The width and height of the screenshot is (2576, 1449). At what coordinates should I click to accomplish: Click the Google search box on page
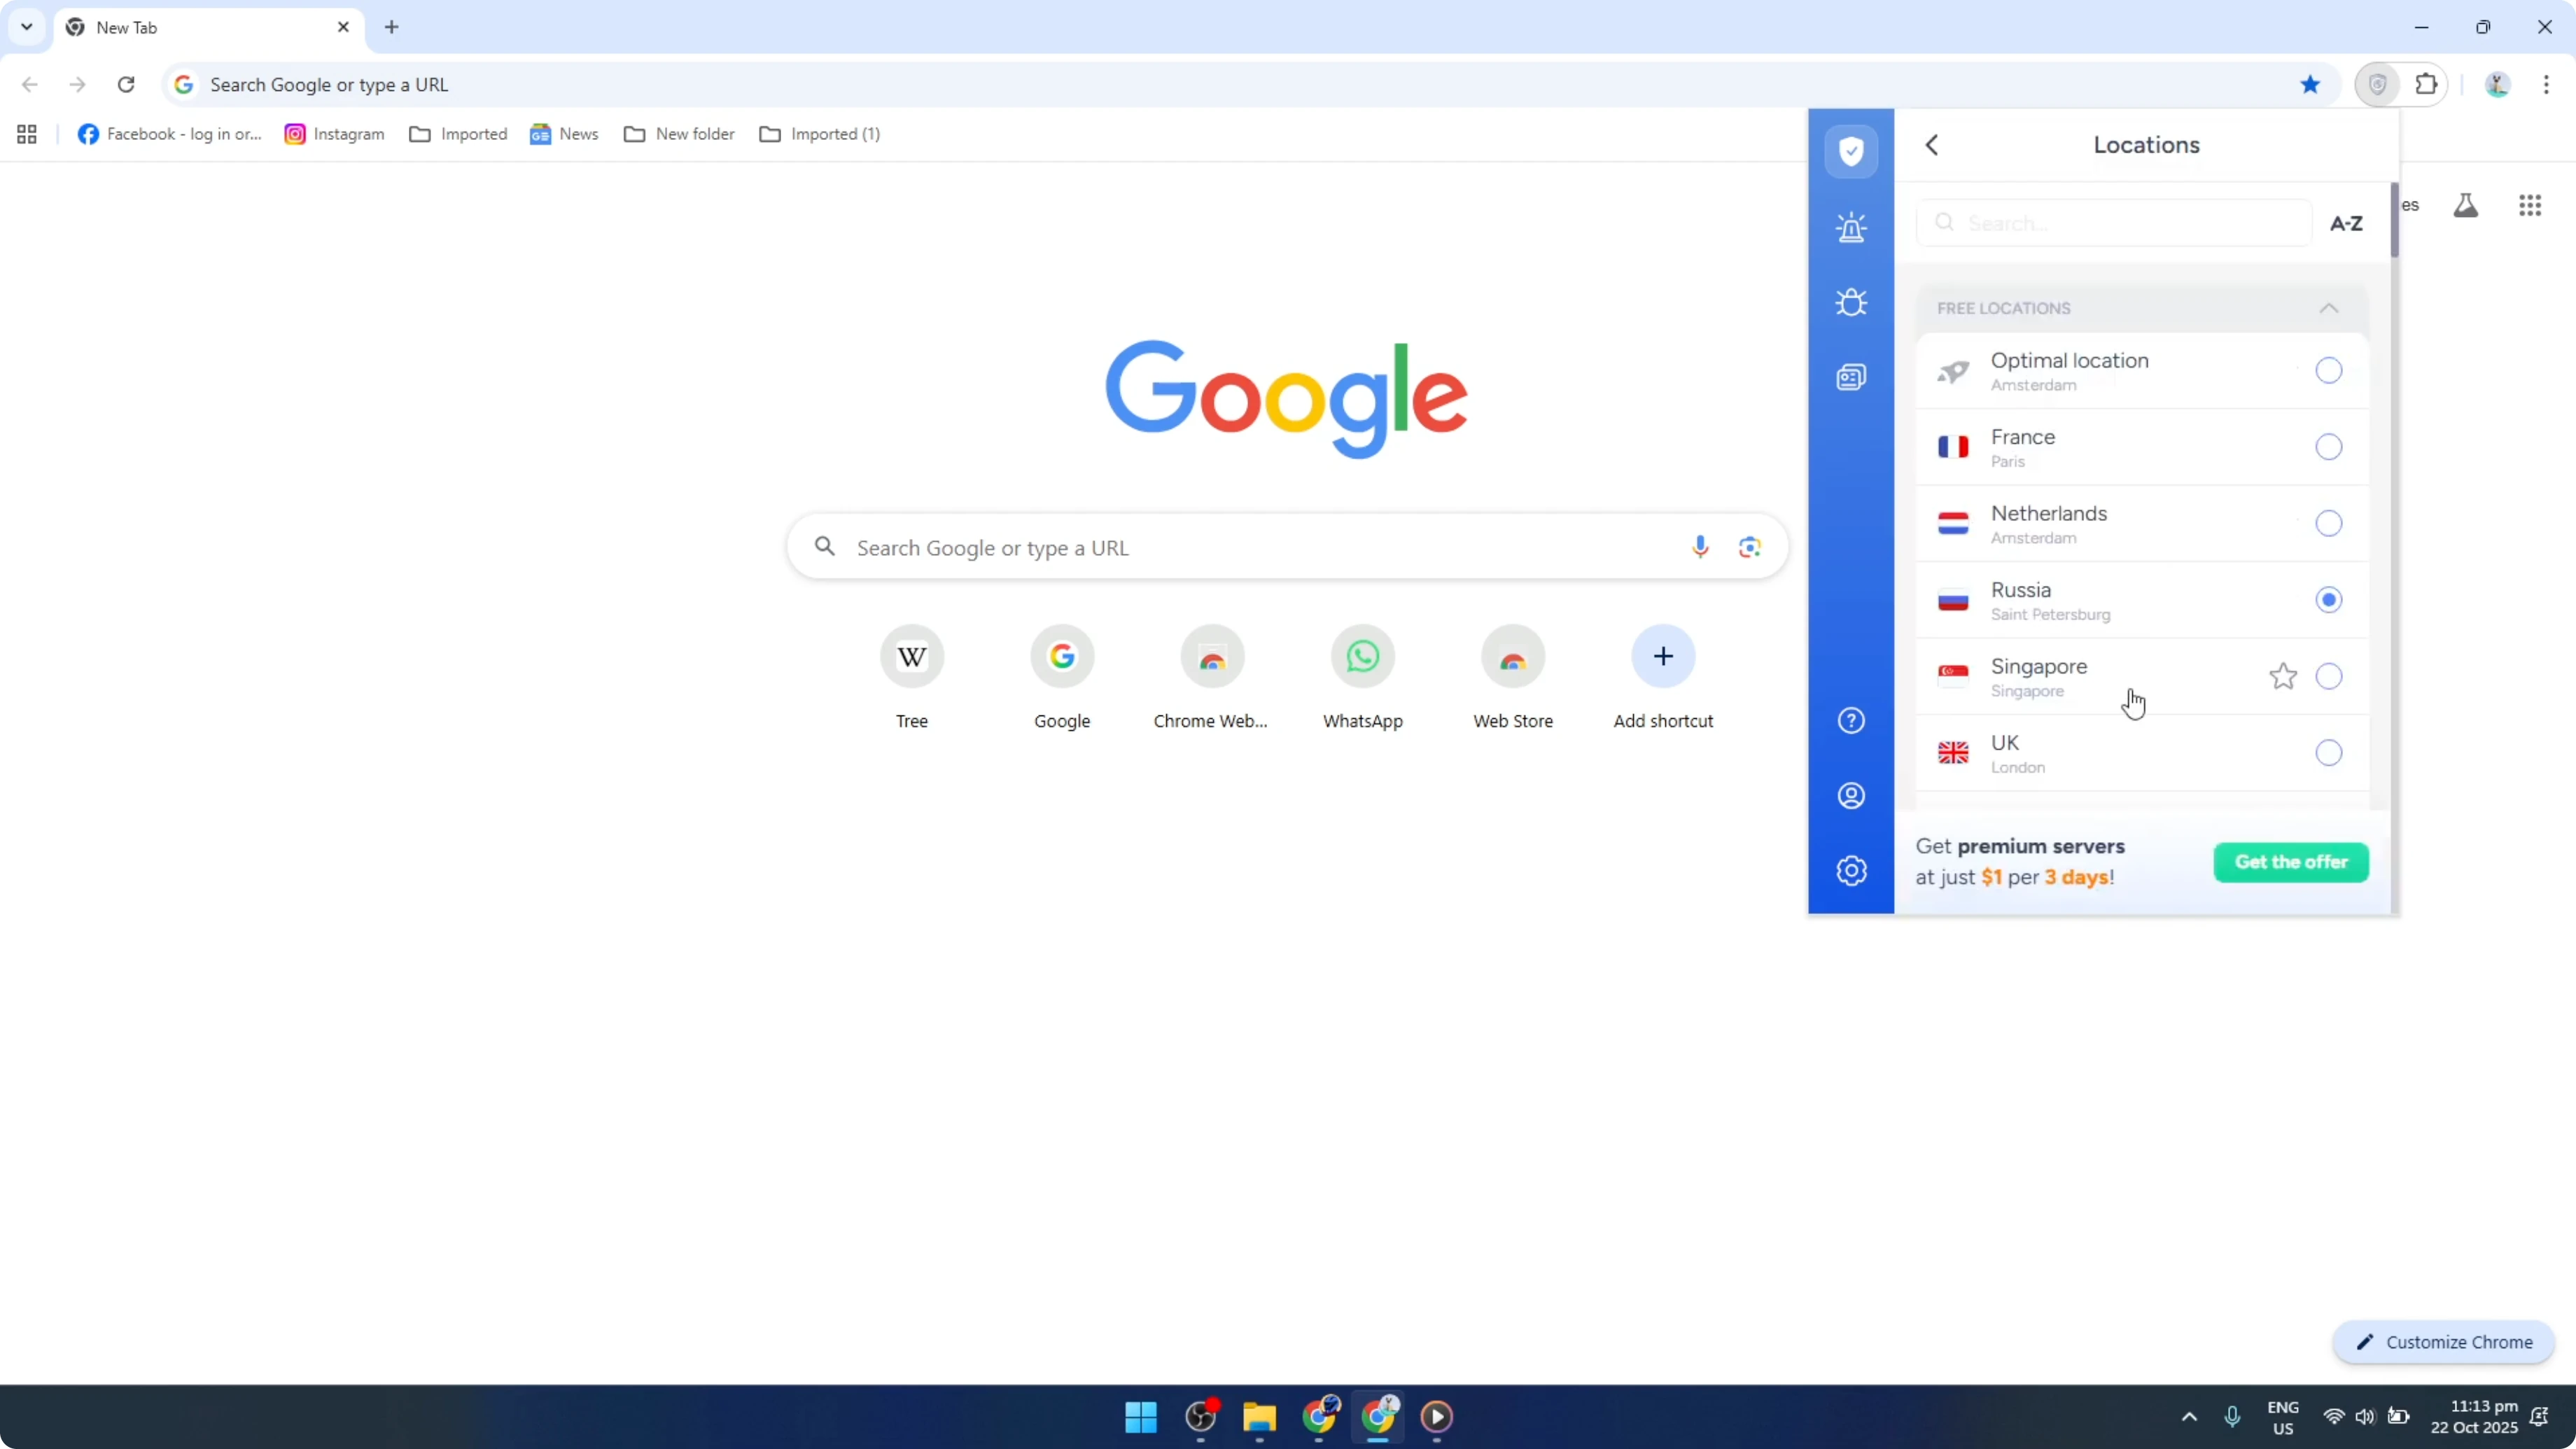(x=1286, y=547)
